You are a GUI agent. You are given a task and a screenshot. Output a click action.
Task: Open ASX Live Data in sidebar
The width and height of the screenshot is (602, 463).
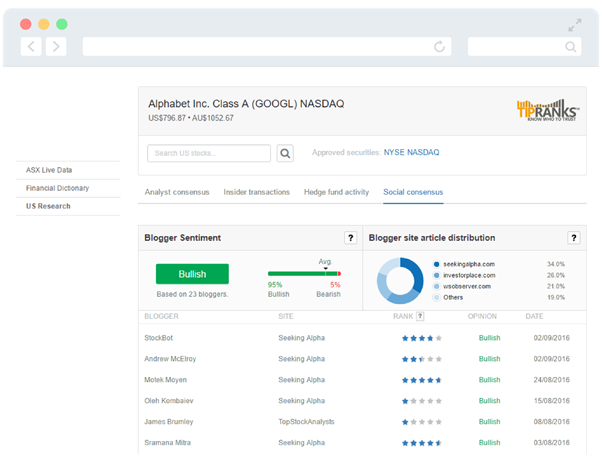(x=49, y=170)
